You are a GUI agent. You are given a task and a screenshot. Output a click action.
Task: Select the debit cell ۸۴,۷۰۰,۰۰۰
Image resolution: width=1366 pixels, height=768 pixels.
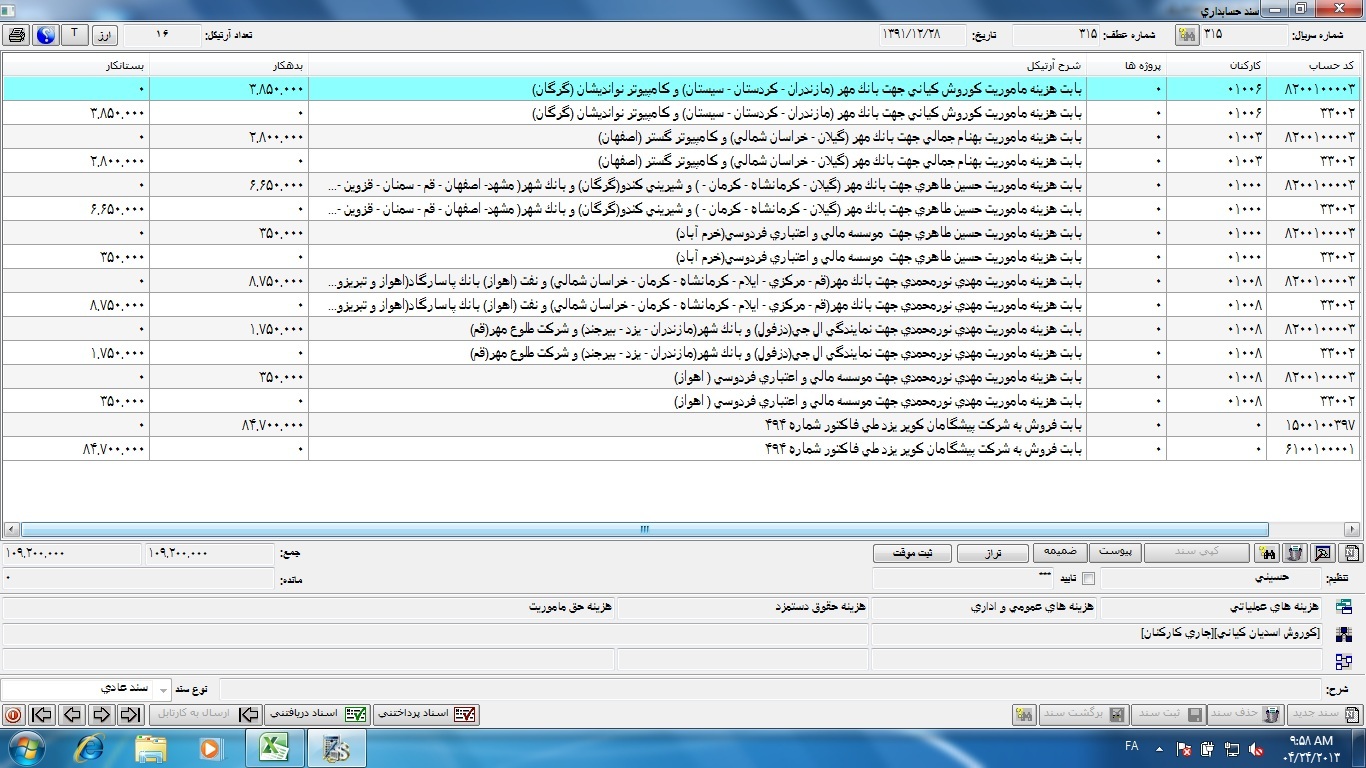[229, 425]
